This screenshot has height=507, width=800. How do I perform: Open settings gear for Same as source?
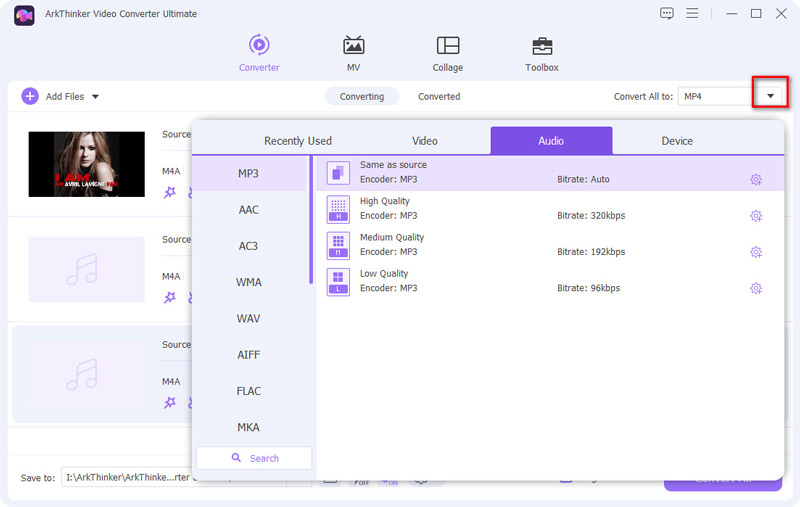tap(756, 180)
